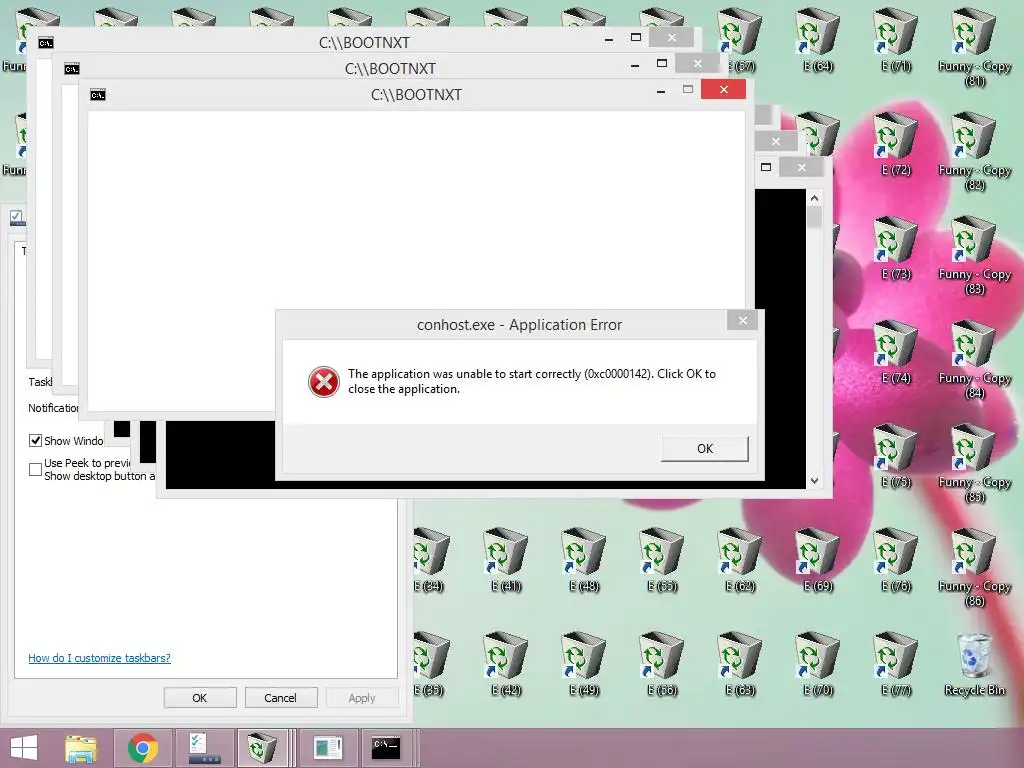
Task: Select the E (74) desktop shortcut
Action: [896, 351]
